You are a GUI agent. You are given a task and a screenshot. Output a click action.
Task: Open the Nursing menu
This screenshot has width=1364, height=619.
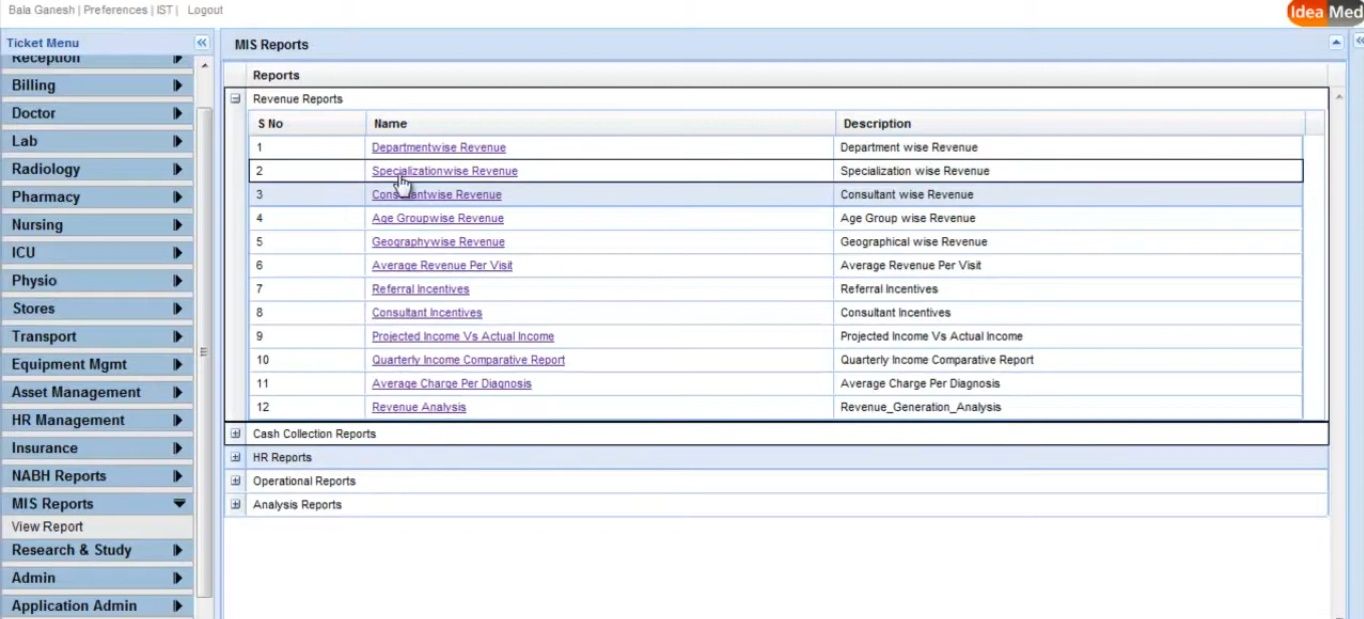[97, 226]
